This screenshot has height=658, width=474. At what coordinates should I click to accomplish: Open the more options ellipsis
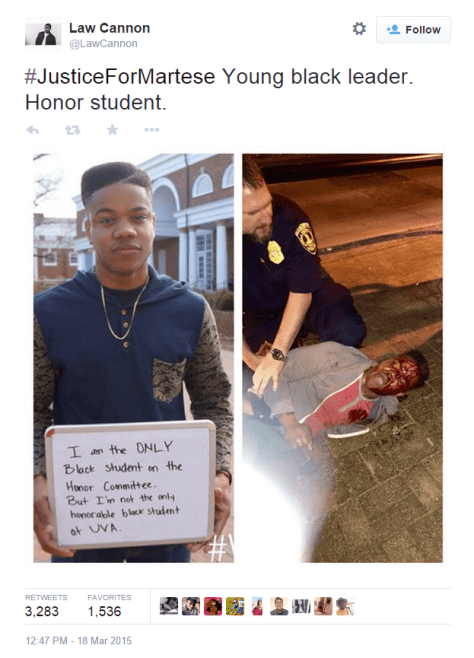[151, 130]
